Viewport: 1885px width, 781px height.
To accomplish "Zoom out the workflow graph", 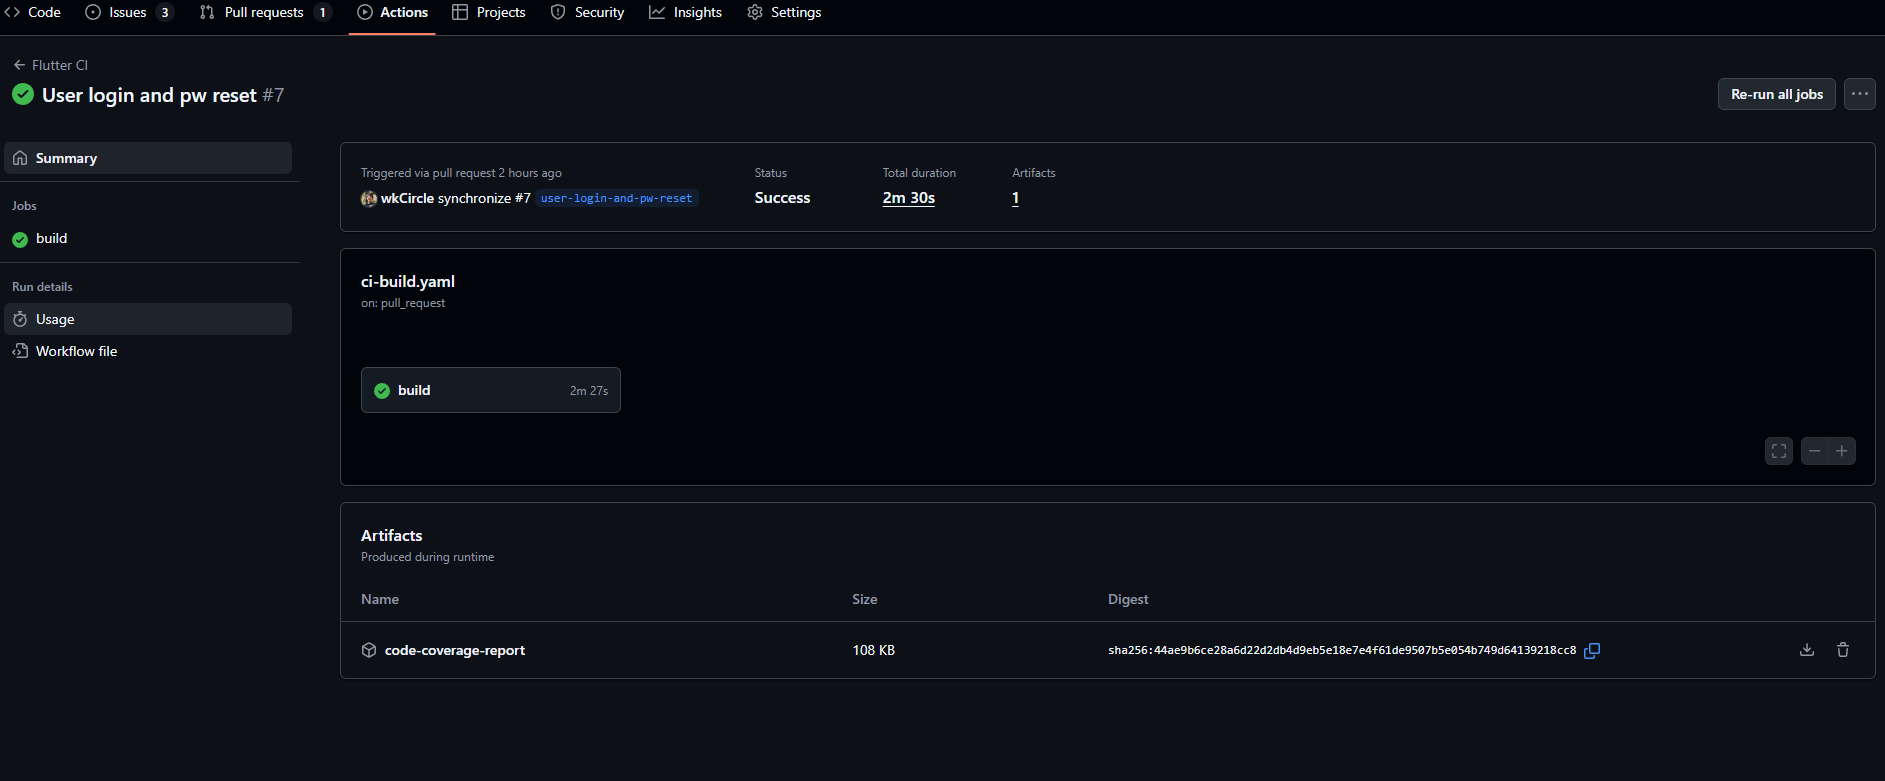I will tap(1814, 451).
